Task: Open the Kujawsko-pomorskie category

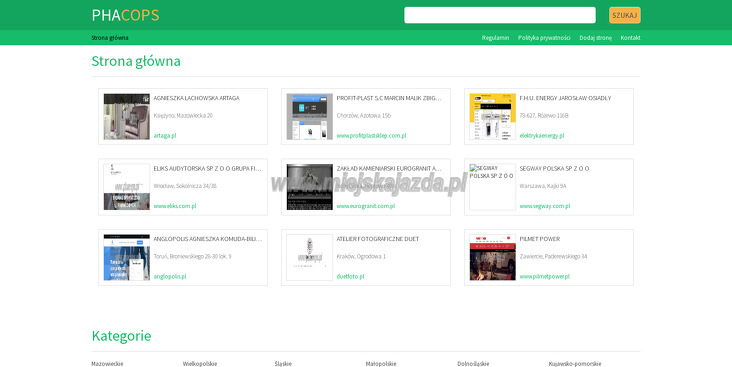Action: (x=575, y=364)
